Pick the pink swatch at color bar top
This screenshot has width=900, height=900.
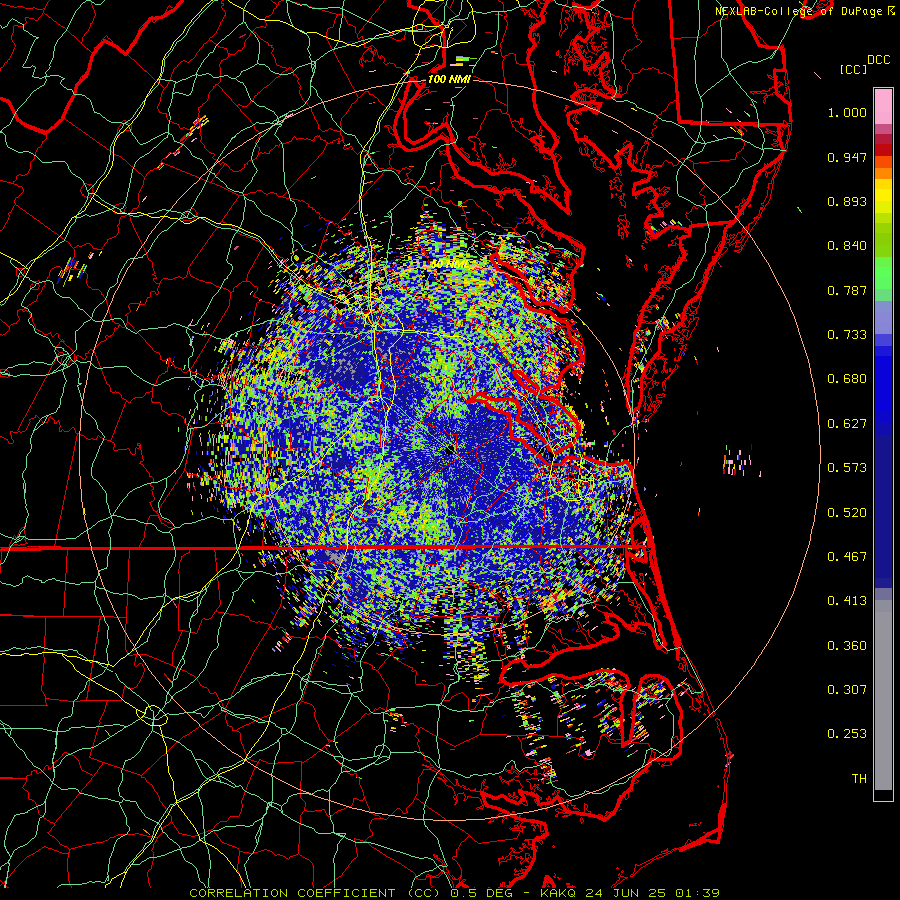883,106
